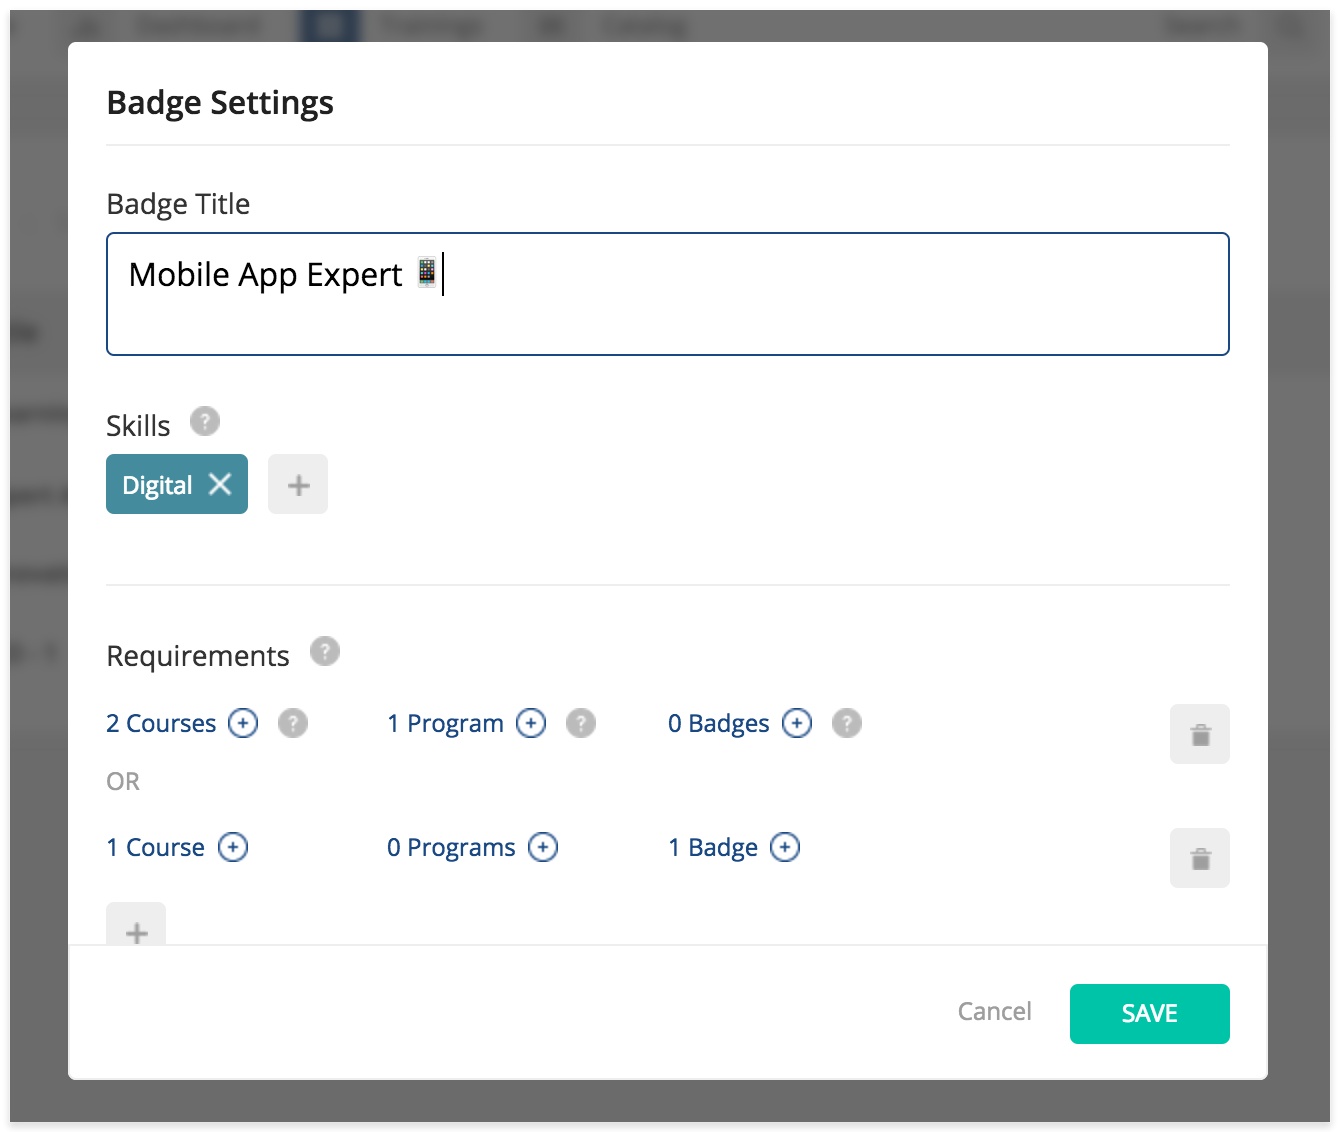Open the 2 Courses link
The height and width of the screenshot is (1132, 1340).
(161, 724)
